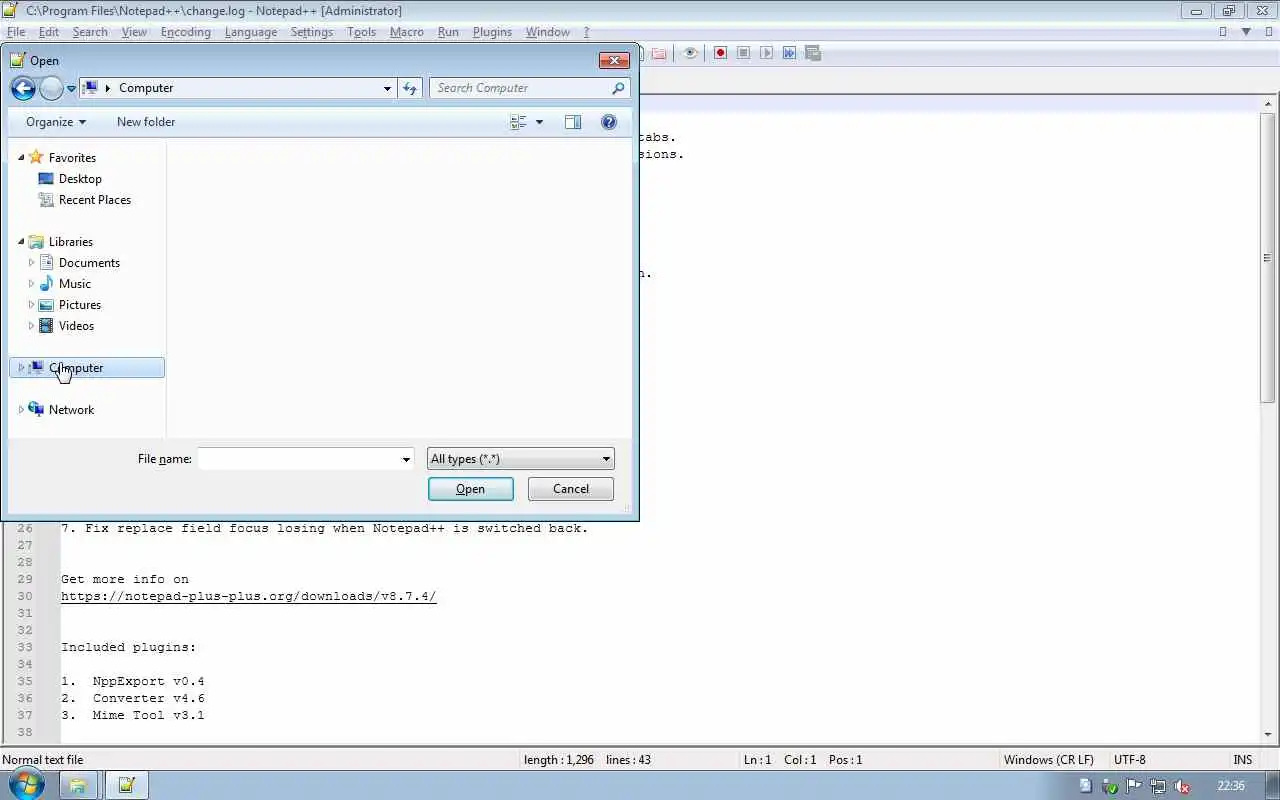
Task: Select the Documents library
Action: click(89, 263)
